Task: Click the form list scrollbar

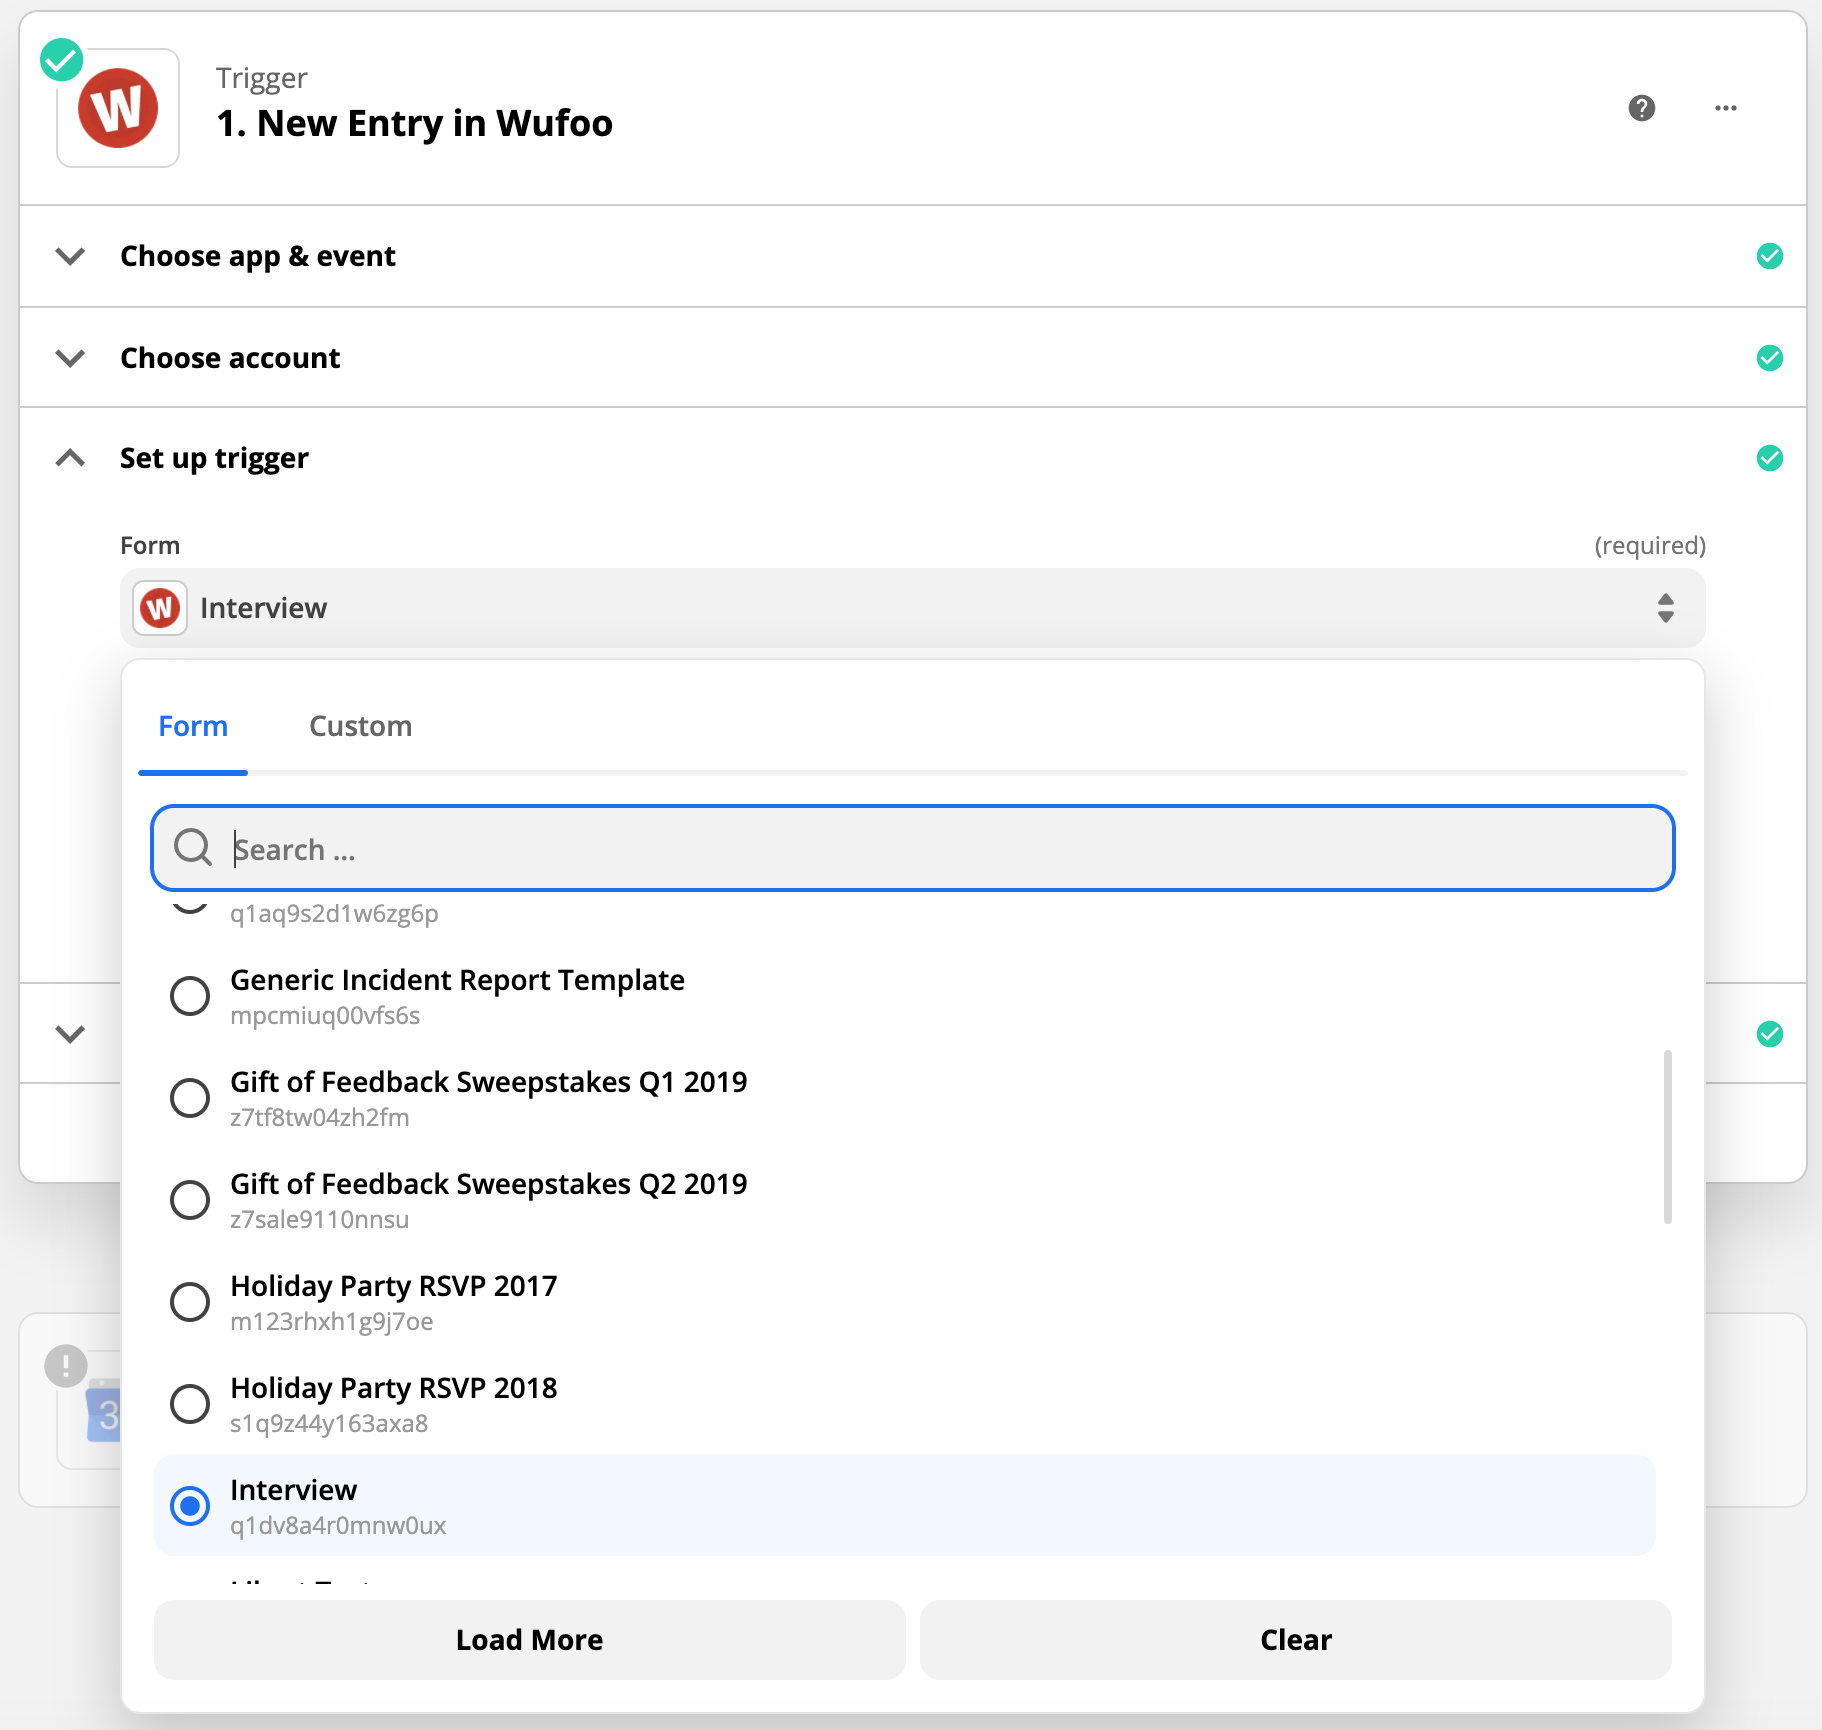Action: 1667,1136
